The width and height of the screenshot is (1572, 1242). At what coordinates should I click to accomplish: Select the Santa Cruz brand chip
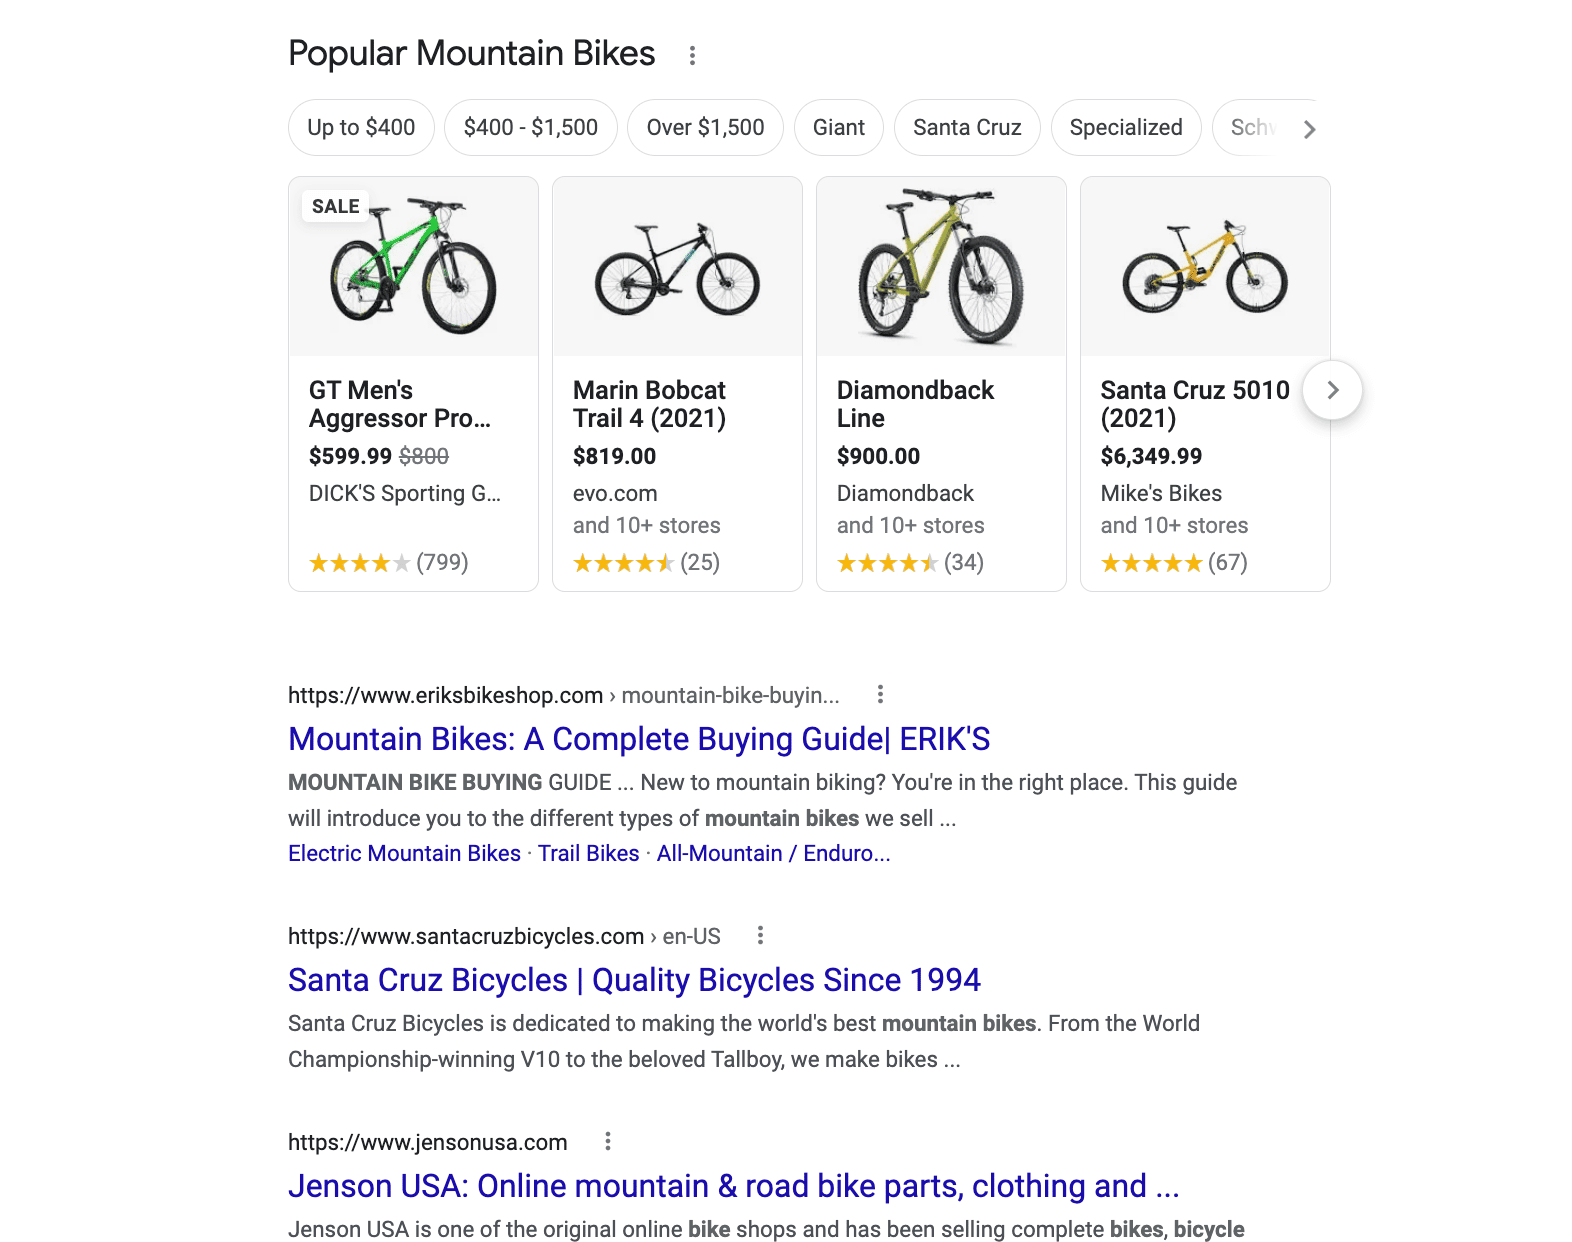tap(967, 127)
